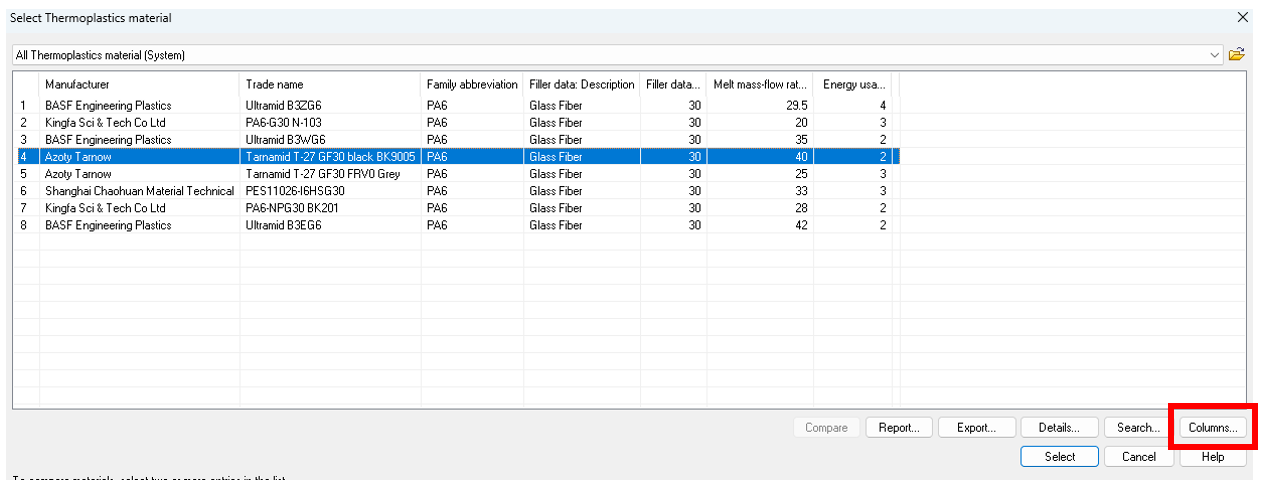Click the Energy usage column header
The image size is (1268, 488).
851,84
